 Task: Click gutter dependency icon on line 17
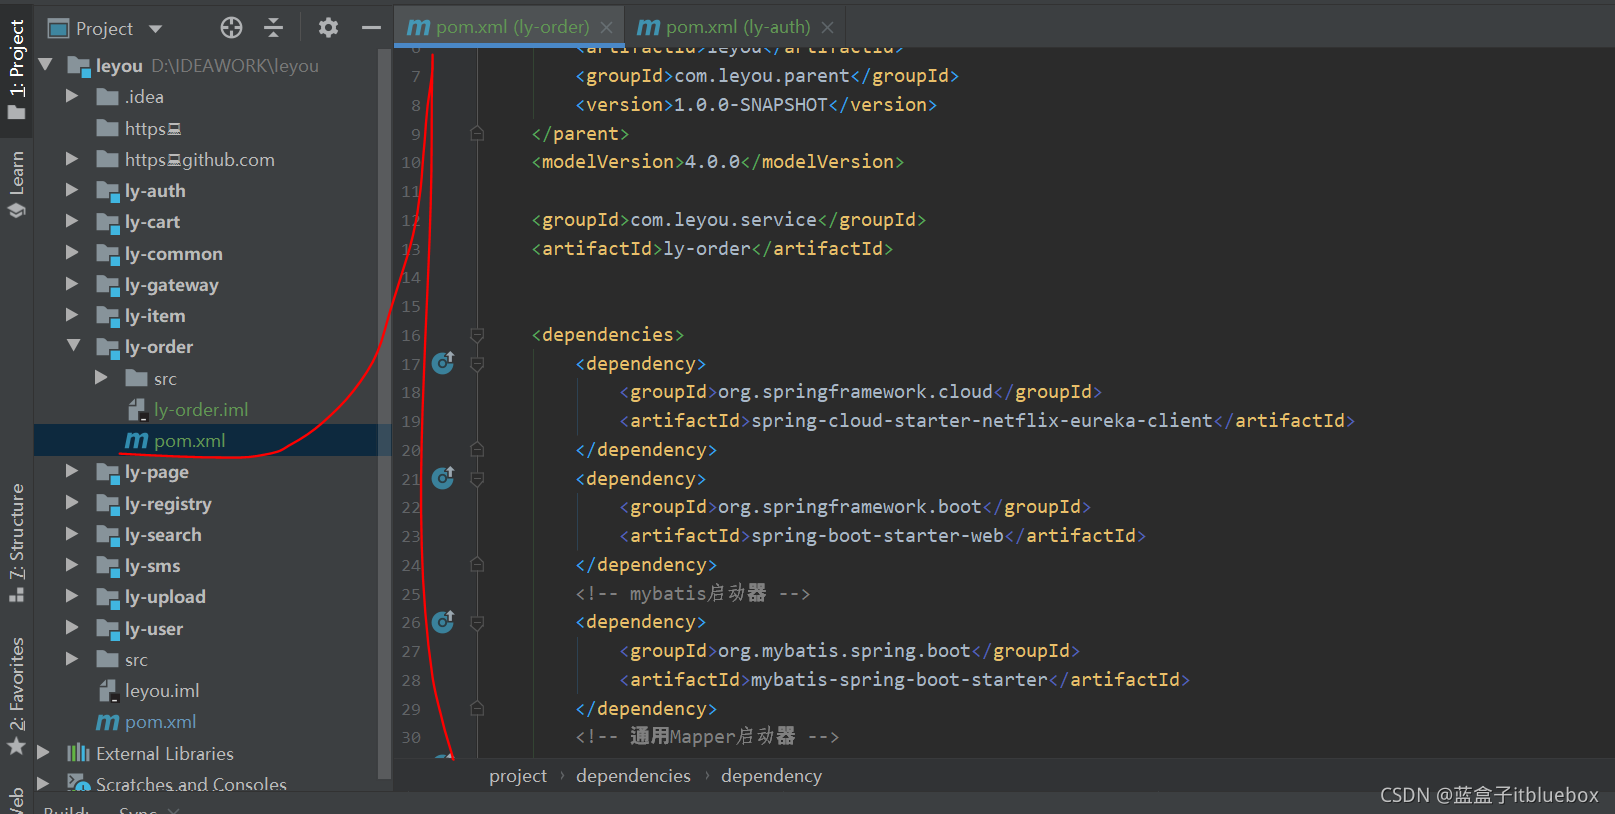click(x=443, y=363)
